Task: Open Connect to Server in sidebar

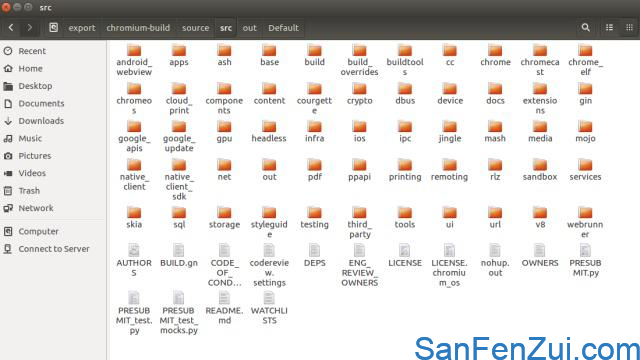Action: tap(53, 249)
